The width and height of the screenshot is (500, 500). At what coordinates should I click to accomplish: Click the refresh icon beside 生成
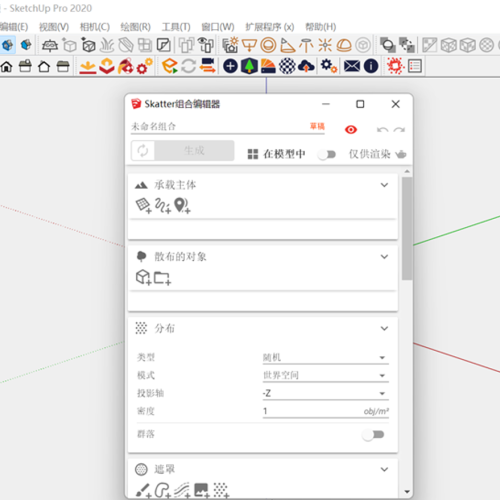click(143, 151)
